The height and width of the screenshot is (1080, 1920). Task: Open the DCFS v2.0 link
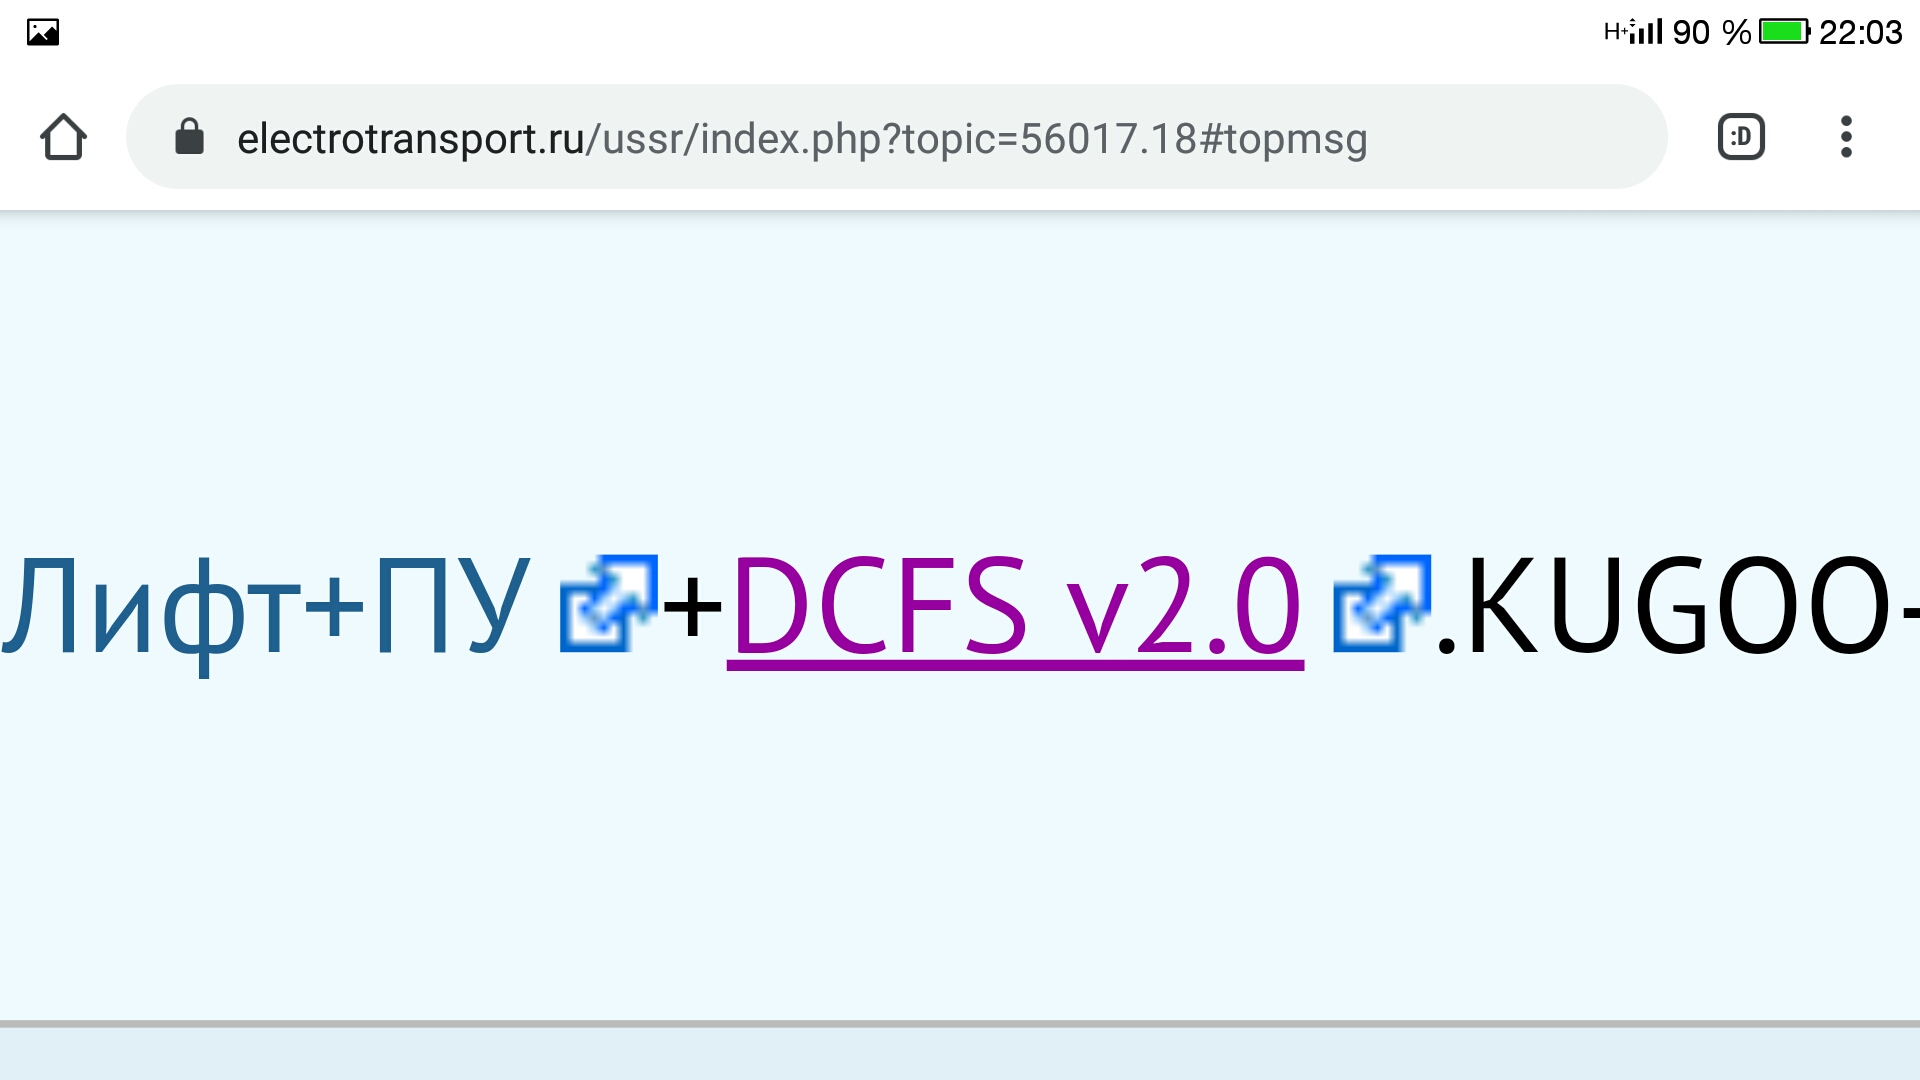coord(1015,607)
